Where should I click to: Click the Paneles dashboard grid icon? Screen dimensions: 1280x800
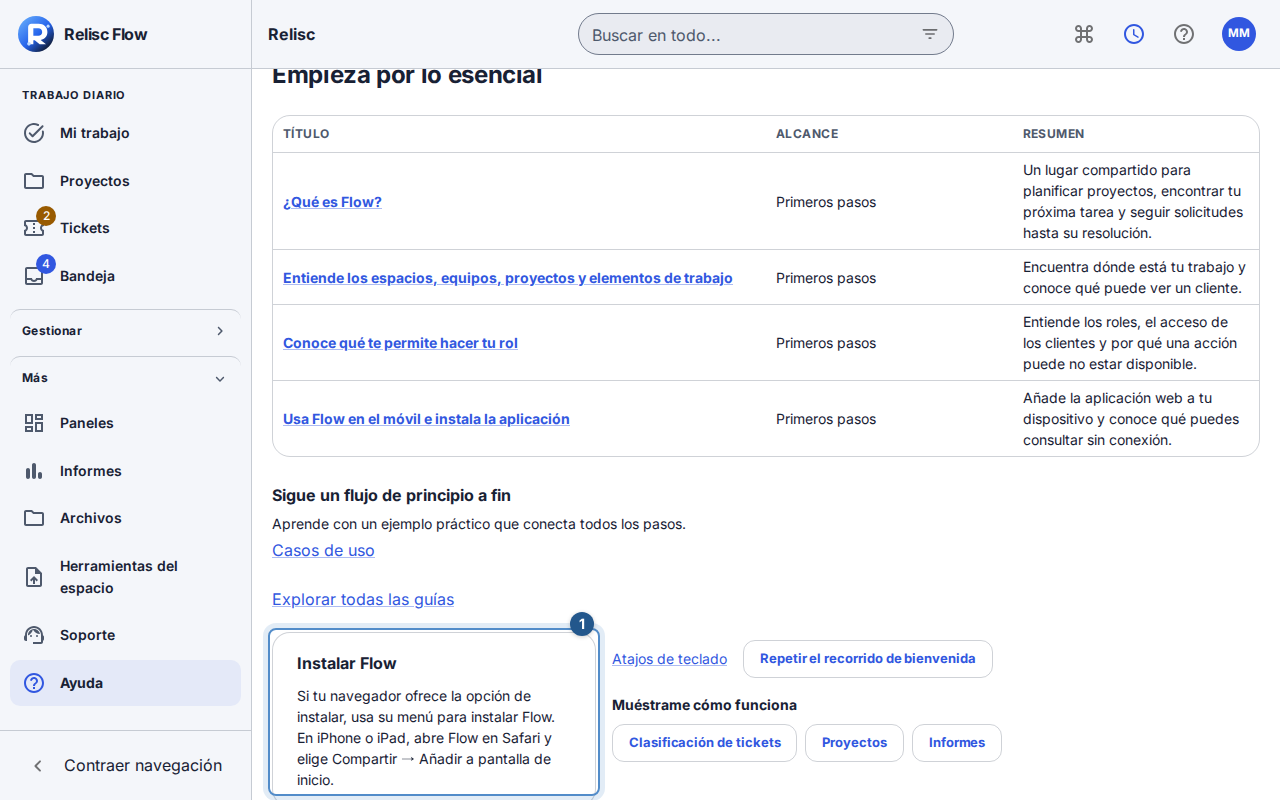coord(34,423)
